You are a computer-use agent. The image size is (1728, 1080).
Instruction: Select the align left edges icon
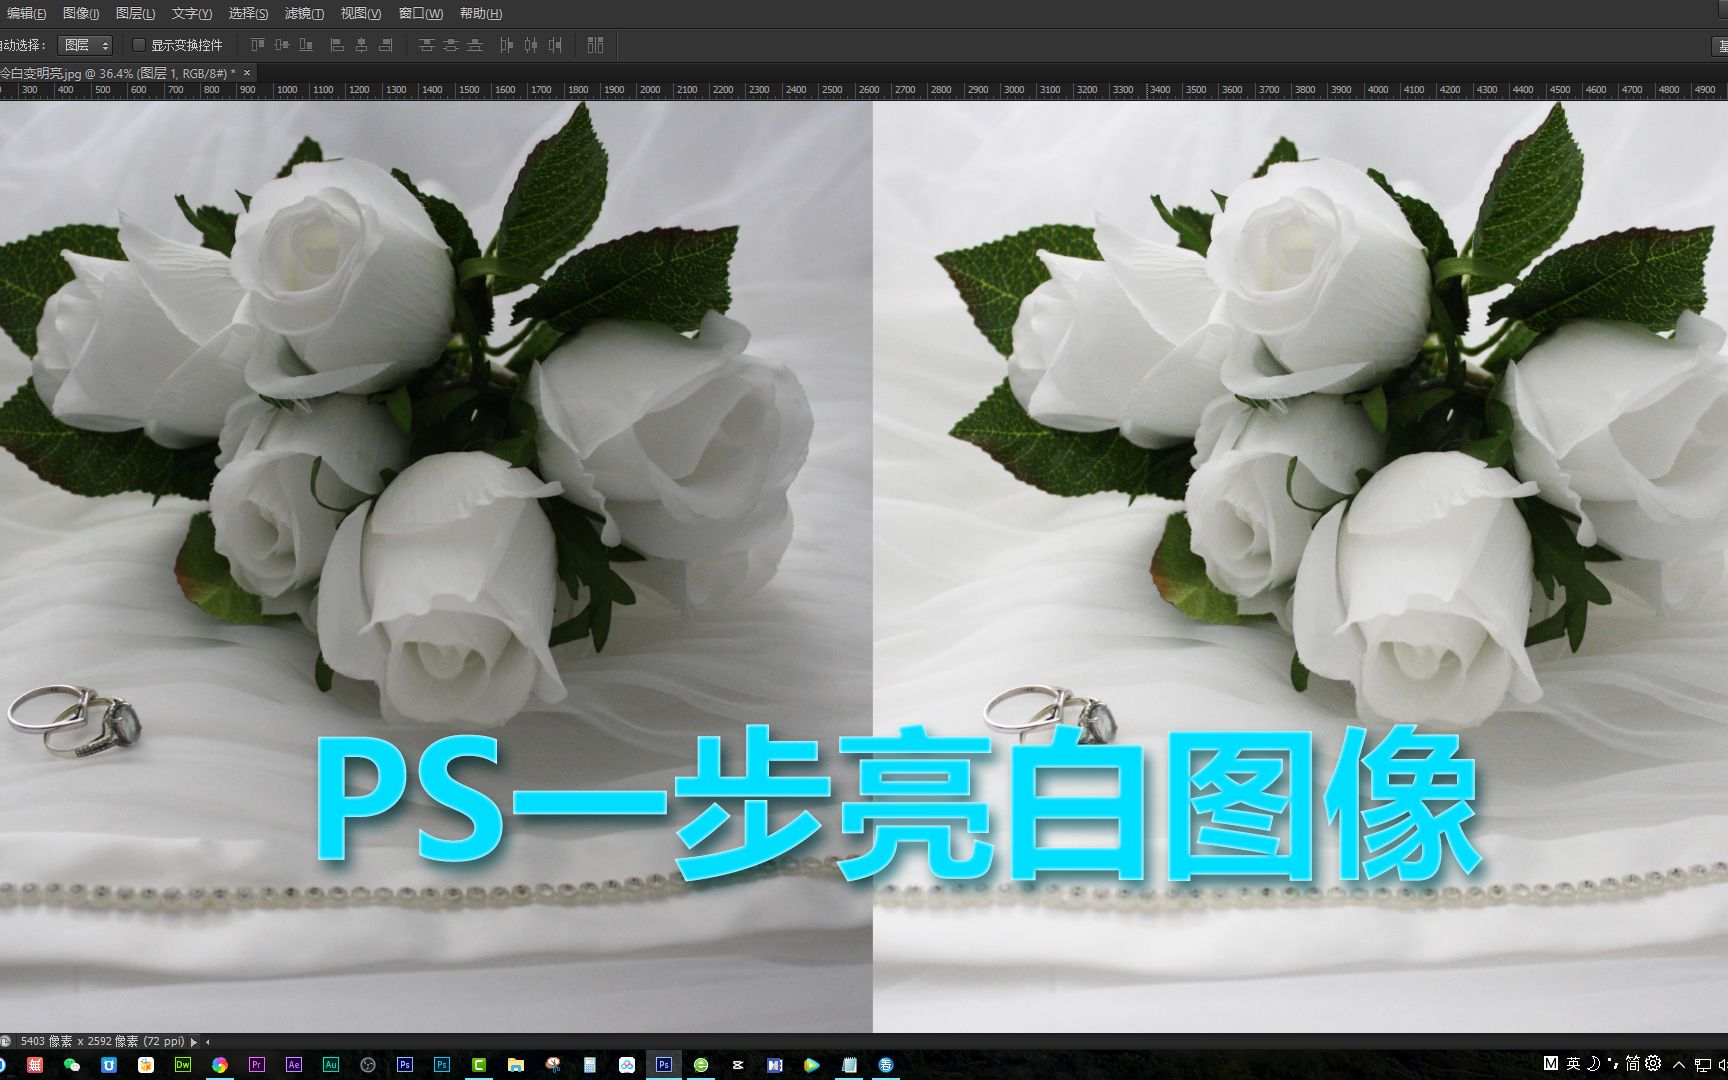tap(336, 45)
